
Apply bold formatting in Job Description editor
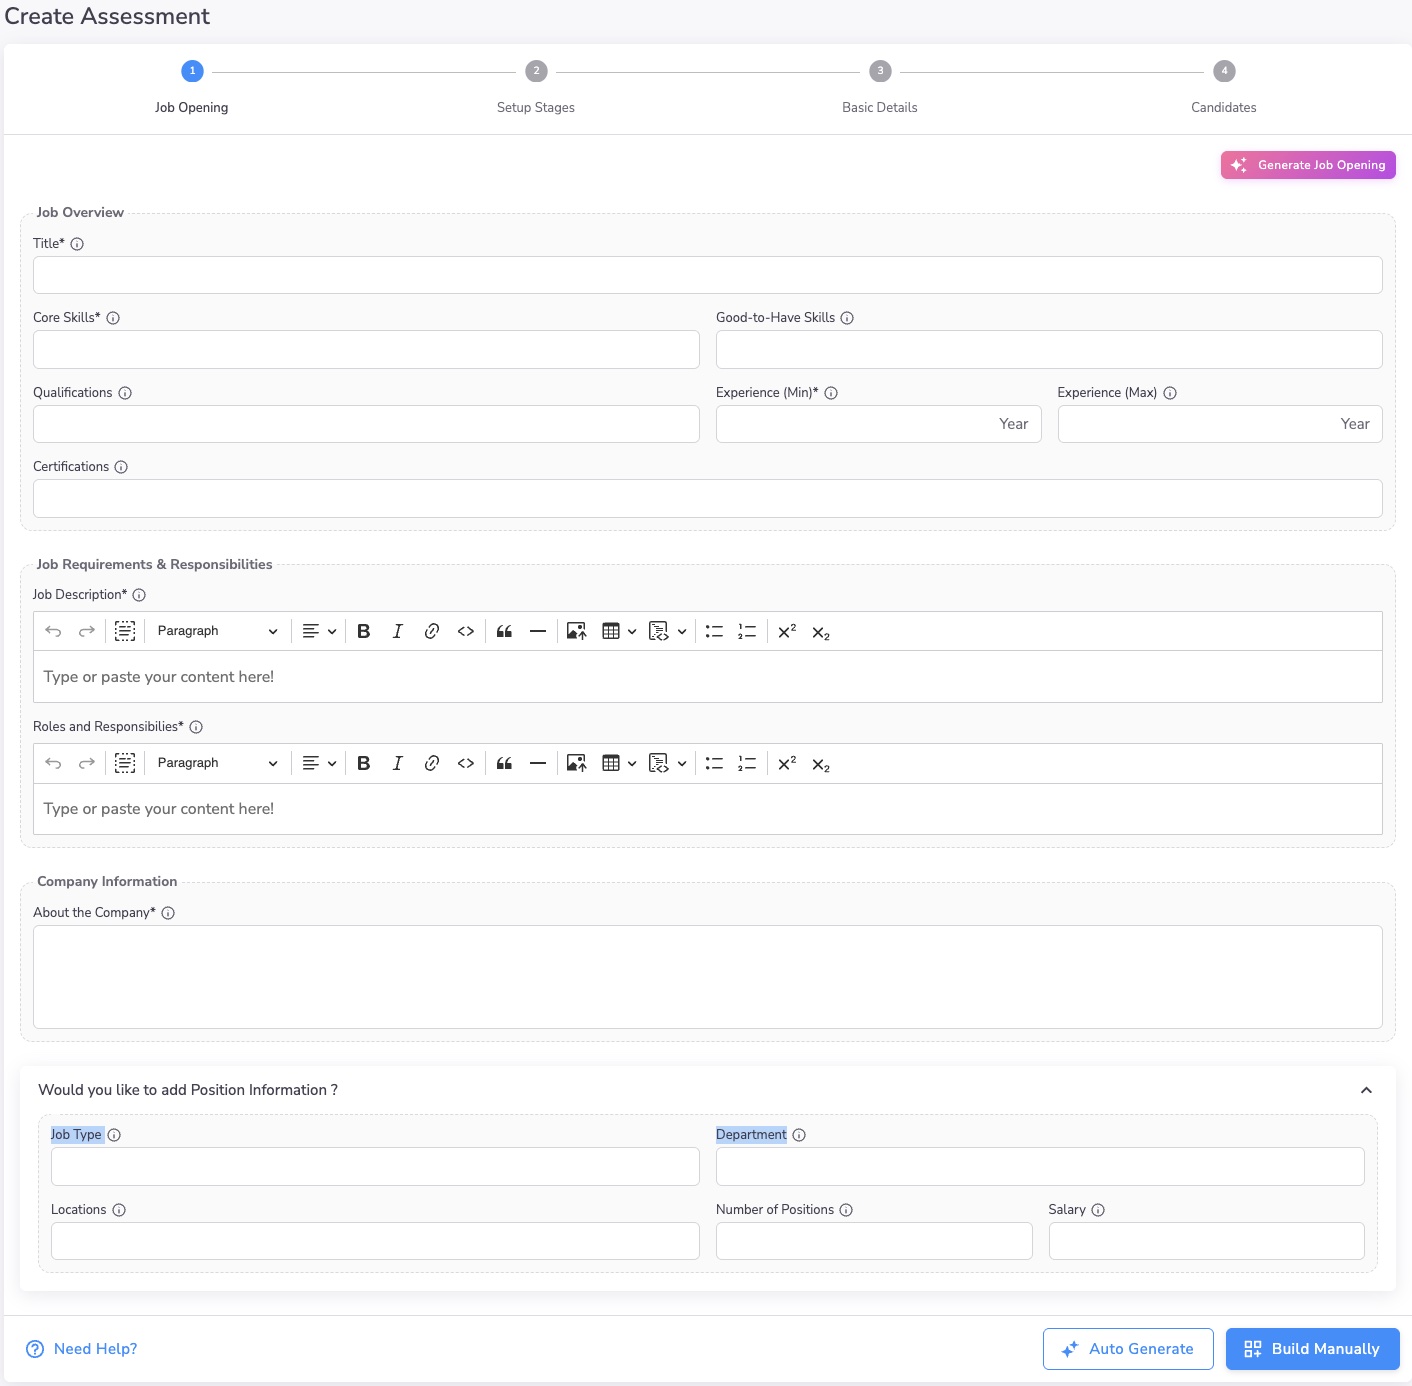[363, 631]
